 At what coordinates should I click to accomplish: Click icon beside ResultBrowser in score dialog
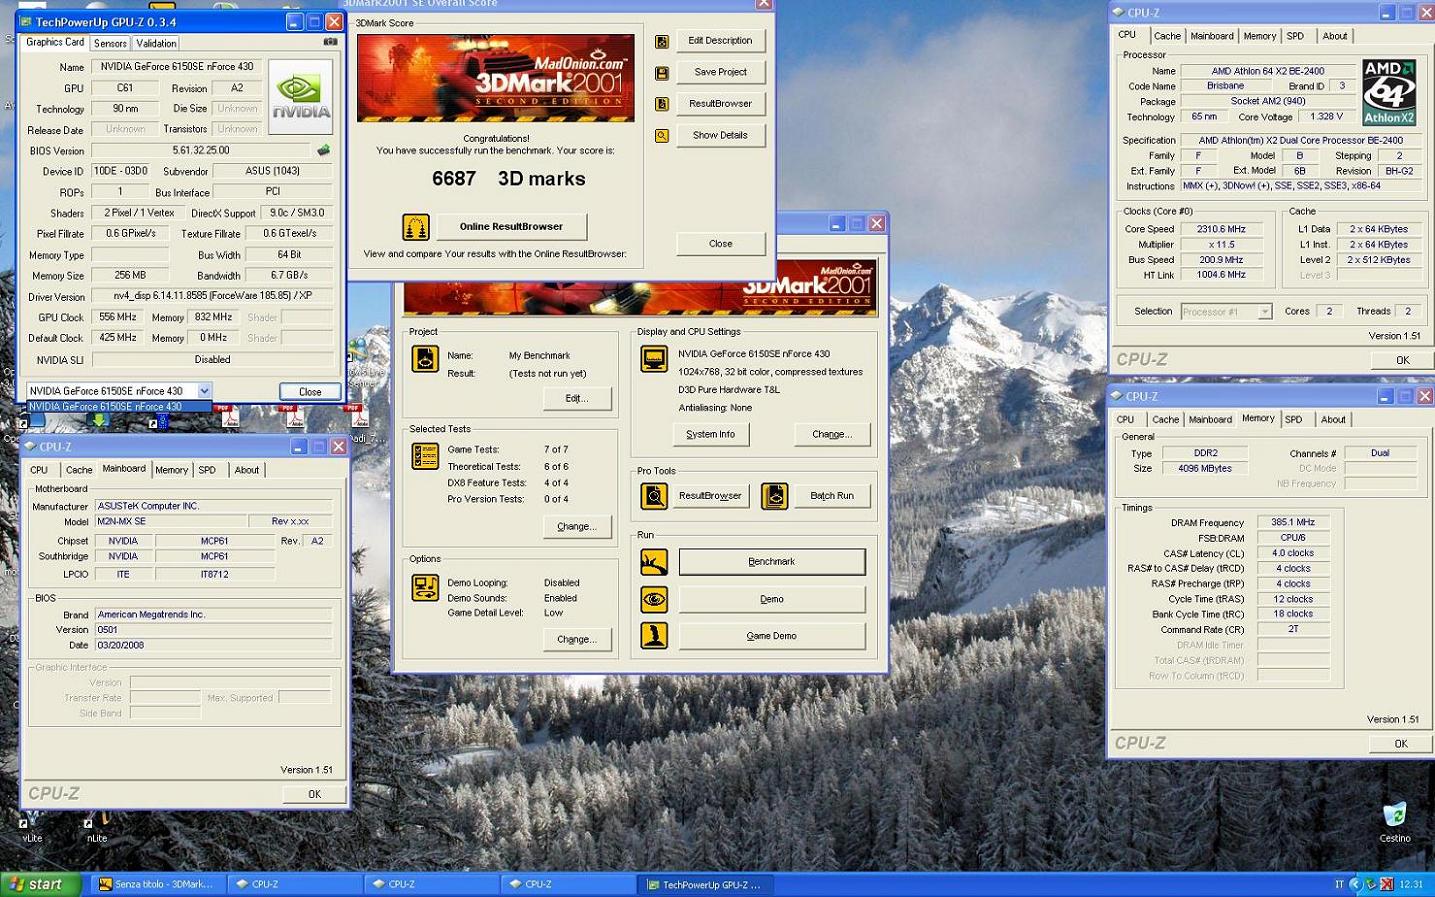point(662,104)
